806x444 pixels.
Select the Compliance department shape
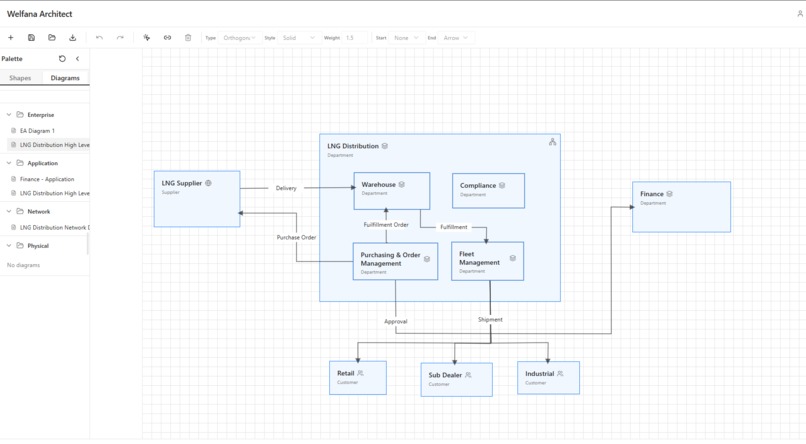point(488,191)
